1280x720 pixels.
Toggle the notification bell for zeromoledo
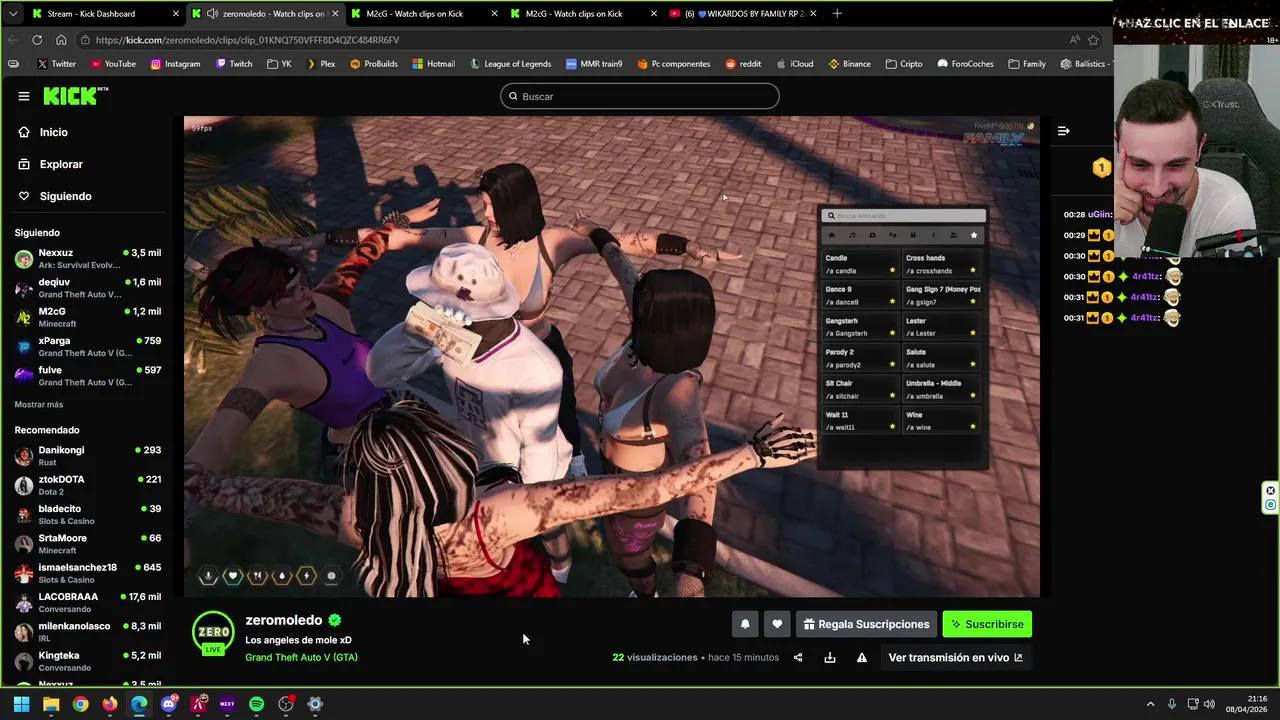click(x=745, y=624)
